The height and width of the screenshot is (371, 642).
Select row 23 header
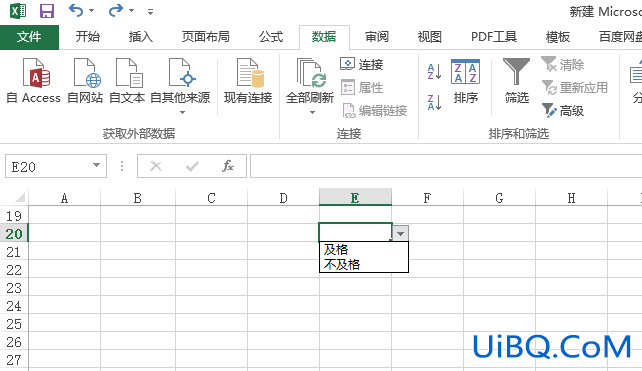click(14, 287)
